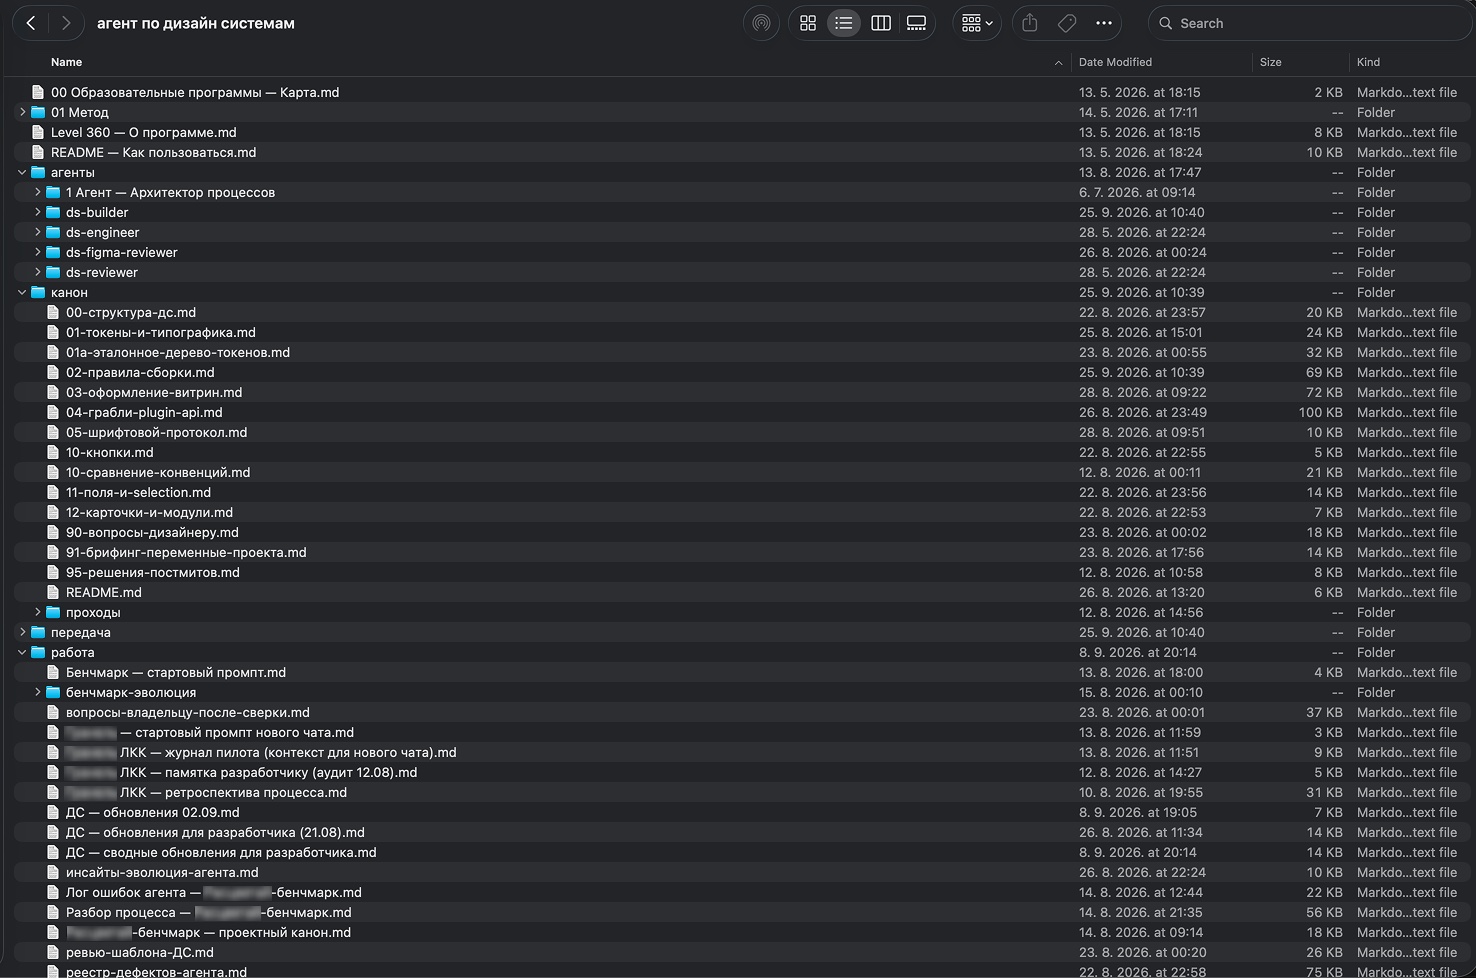1476x978 pixels.
Task: Select file icon of 10-кнопки.md
Action: (x=53, y=452)
